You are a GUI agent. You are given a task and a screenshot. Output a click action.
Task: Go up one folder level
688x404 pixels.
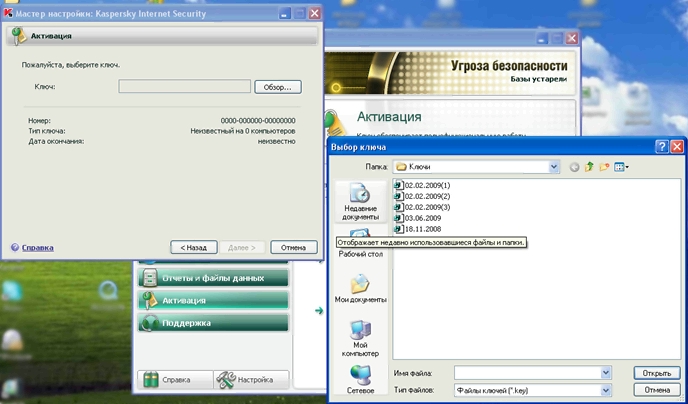589,167
